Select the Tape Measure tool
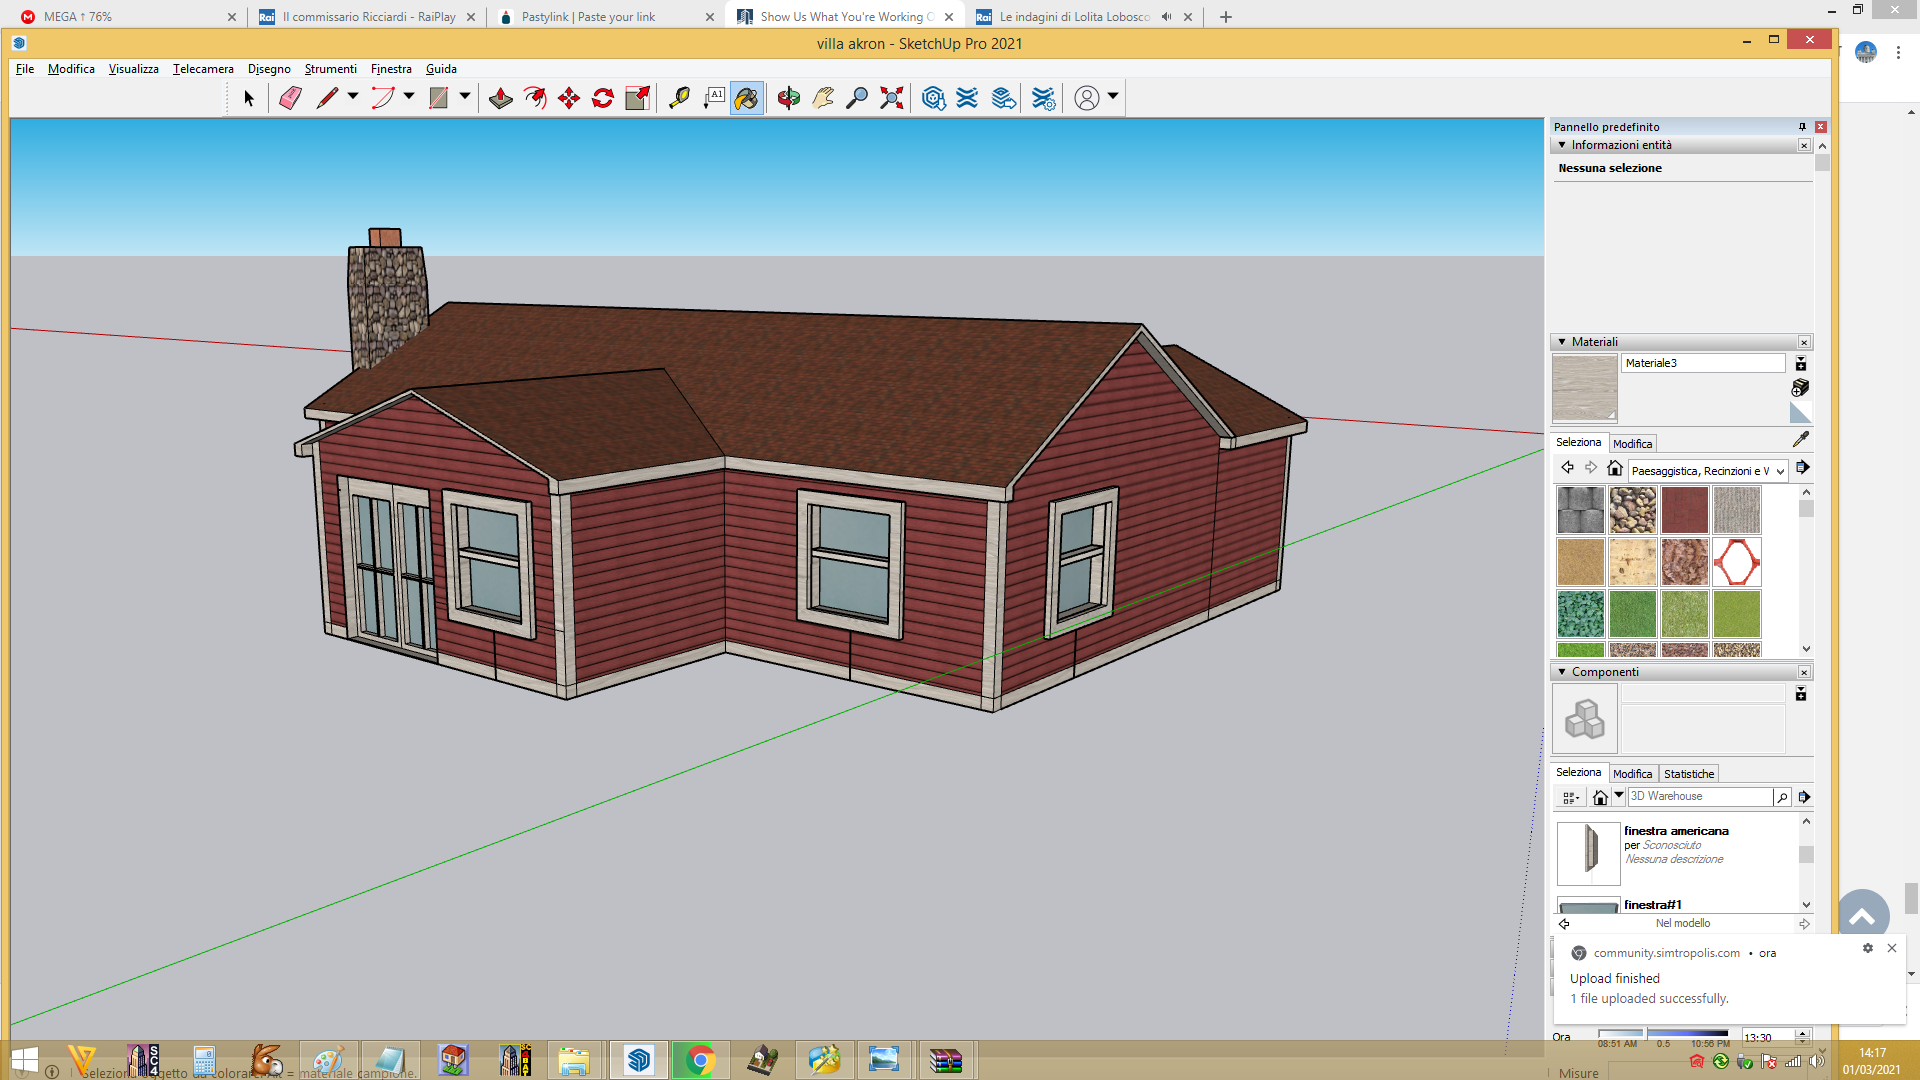Image resolution: width=1920 pixels, height=1080 pixels. pyautogui.click(x=679, y=98)
